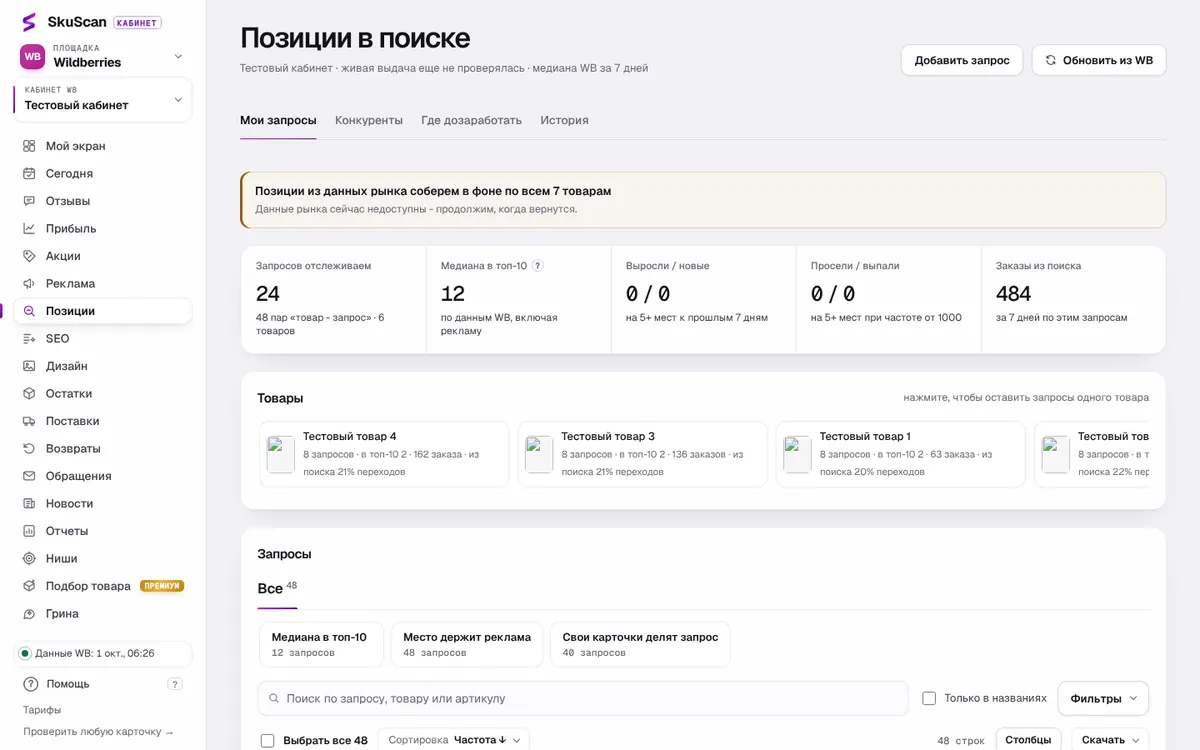Select the Тестовый товар 3 card
The width and height of the screenshot is (1200, 750).
642,454
